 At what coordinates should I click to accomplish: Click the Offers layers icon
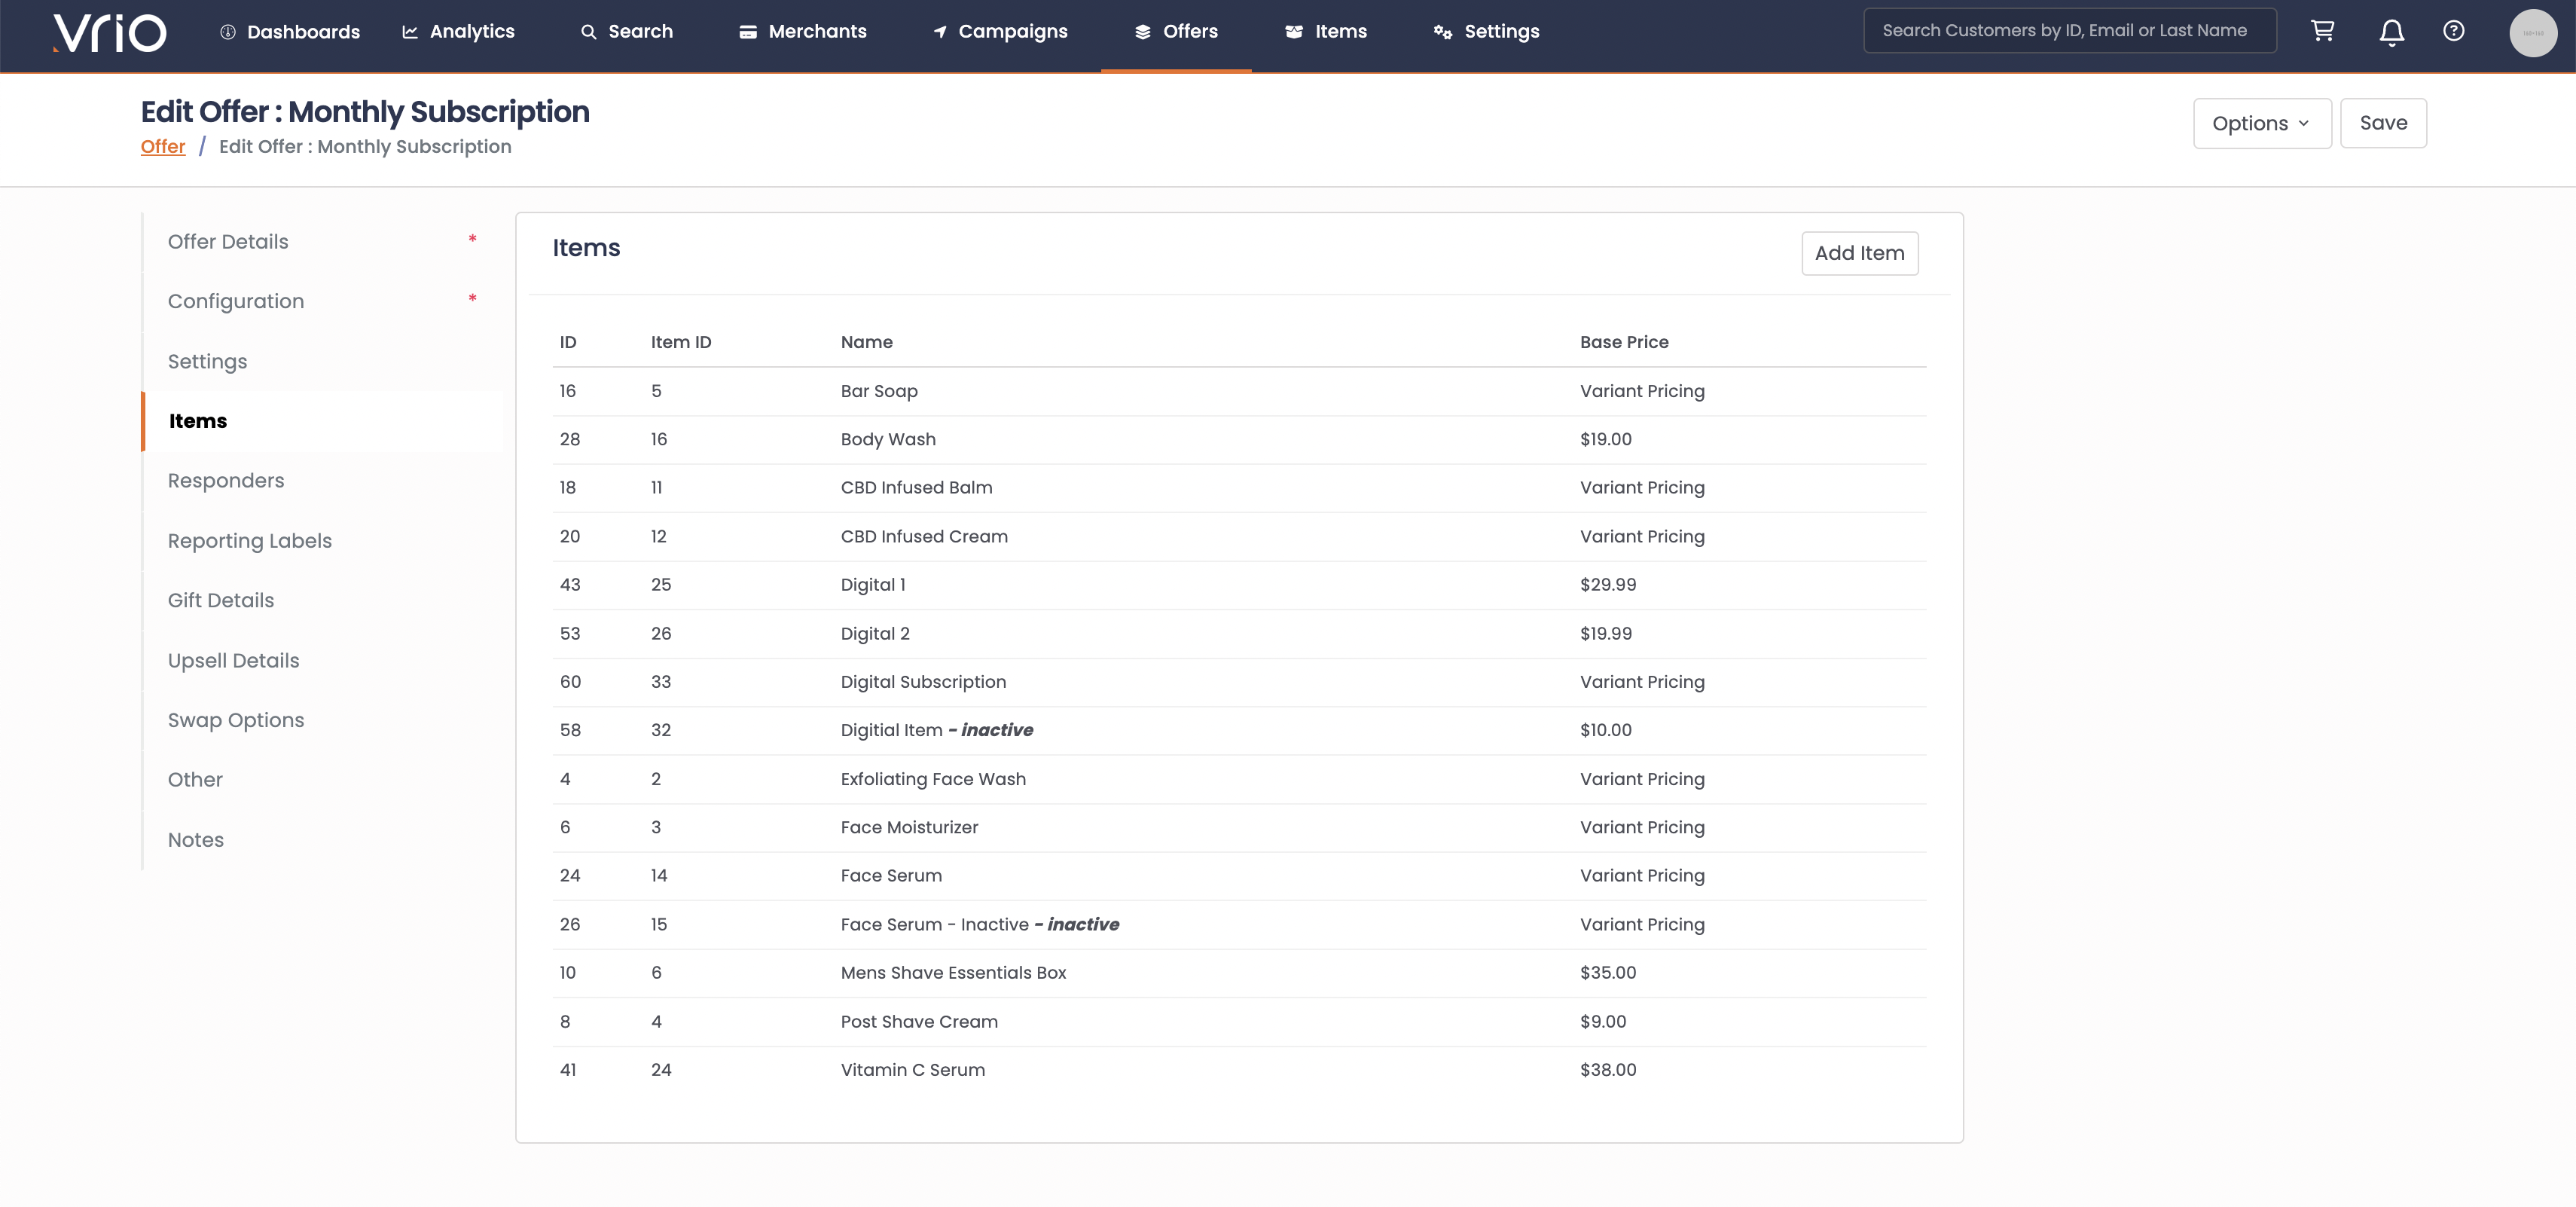point(1143,32)
